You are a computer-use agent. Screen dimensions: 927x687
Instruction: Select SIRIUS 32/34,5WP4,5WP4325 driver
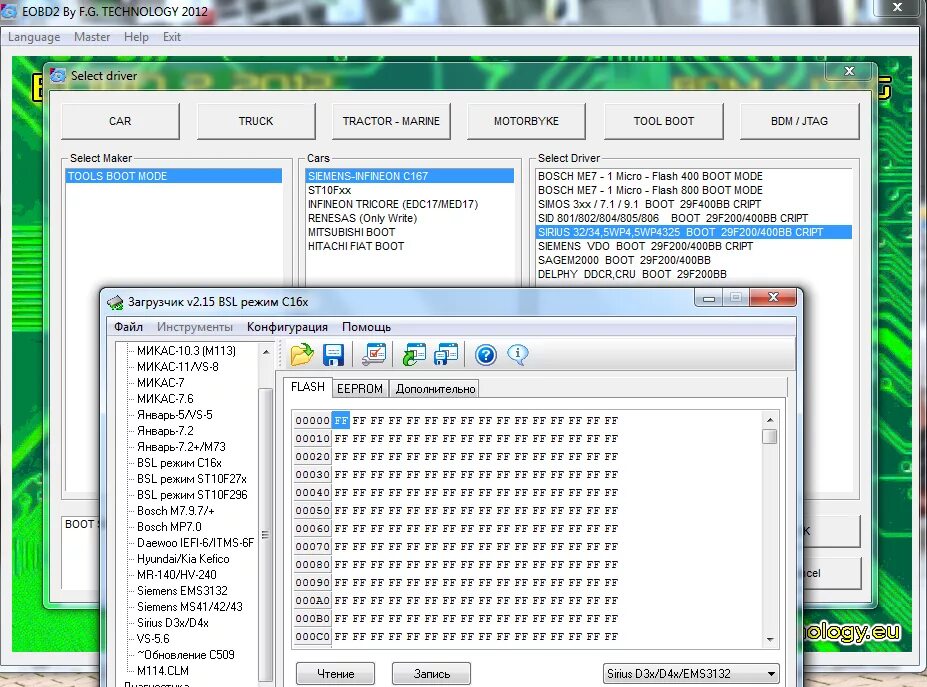pos(693,232)
